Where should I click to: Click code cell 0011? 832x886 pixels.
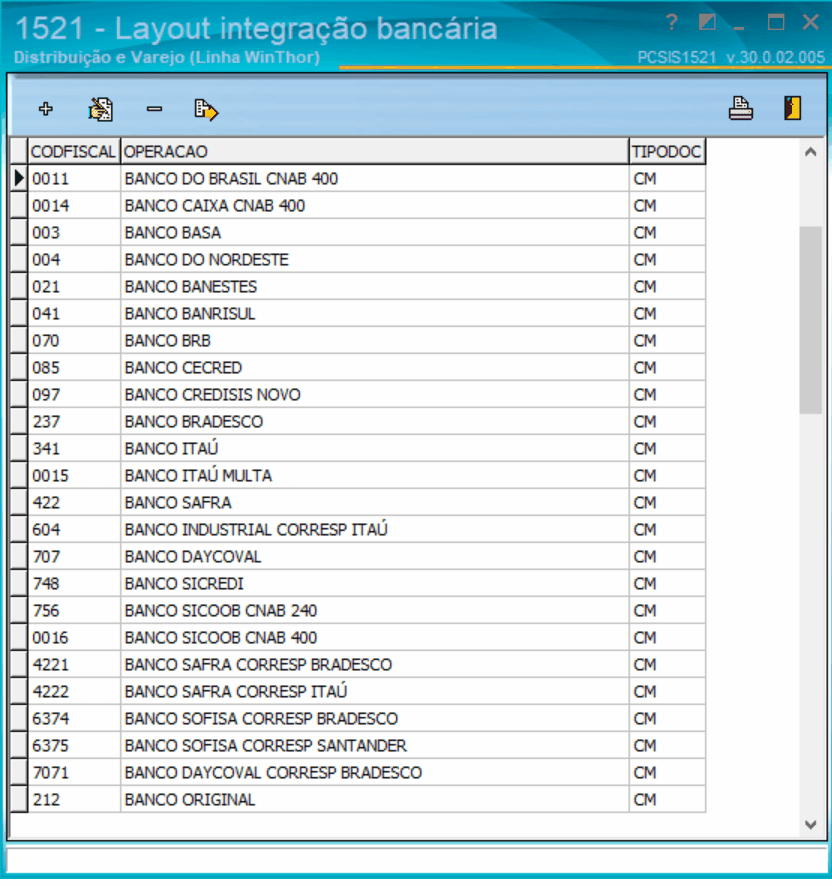[74, 179]
